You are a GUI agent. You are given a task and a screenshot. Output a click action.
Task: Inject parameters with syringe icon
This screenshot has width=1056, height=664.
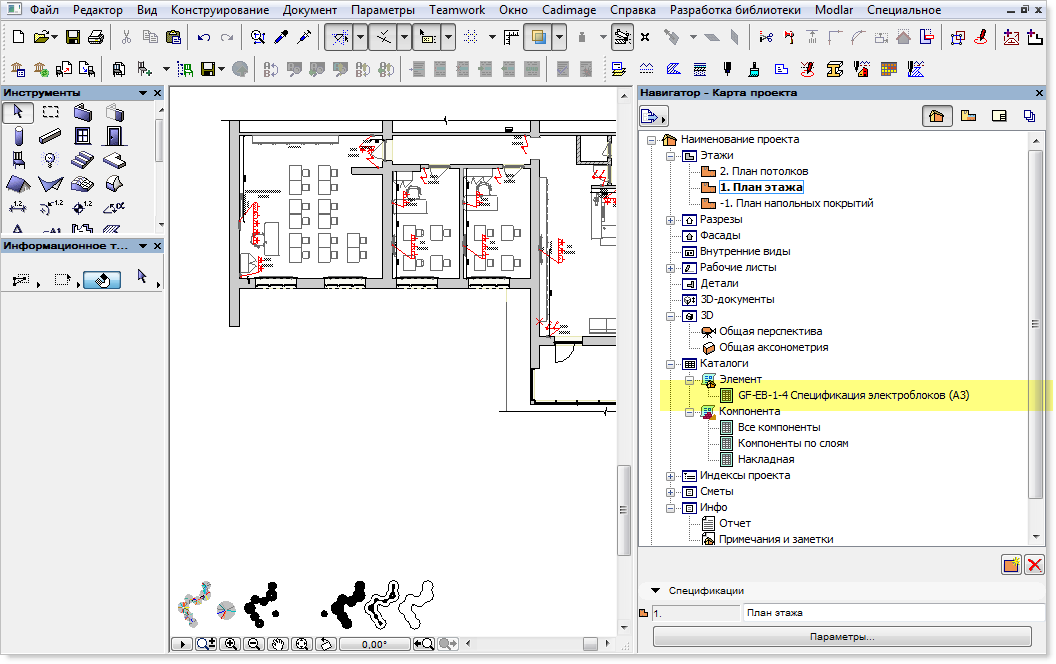click(x=304, y=37)
